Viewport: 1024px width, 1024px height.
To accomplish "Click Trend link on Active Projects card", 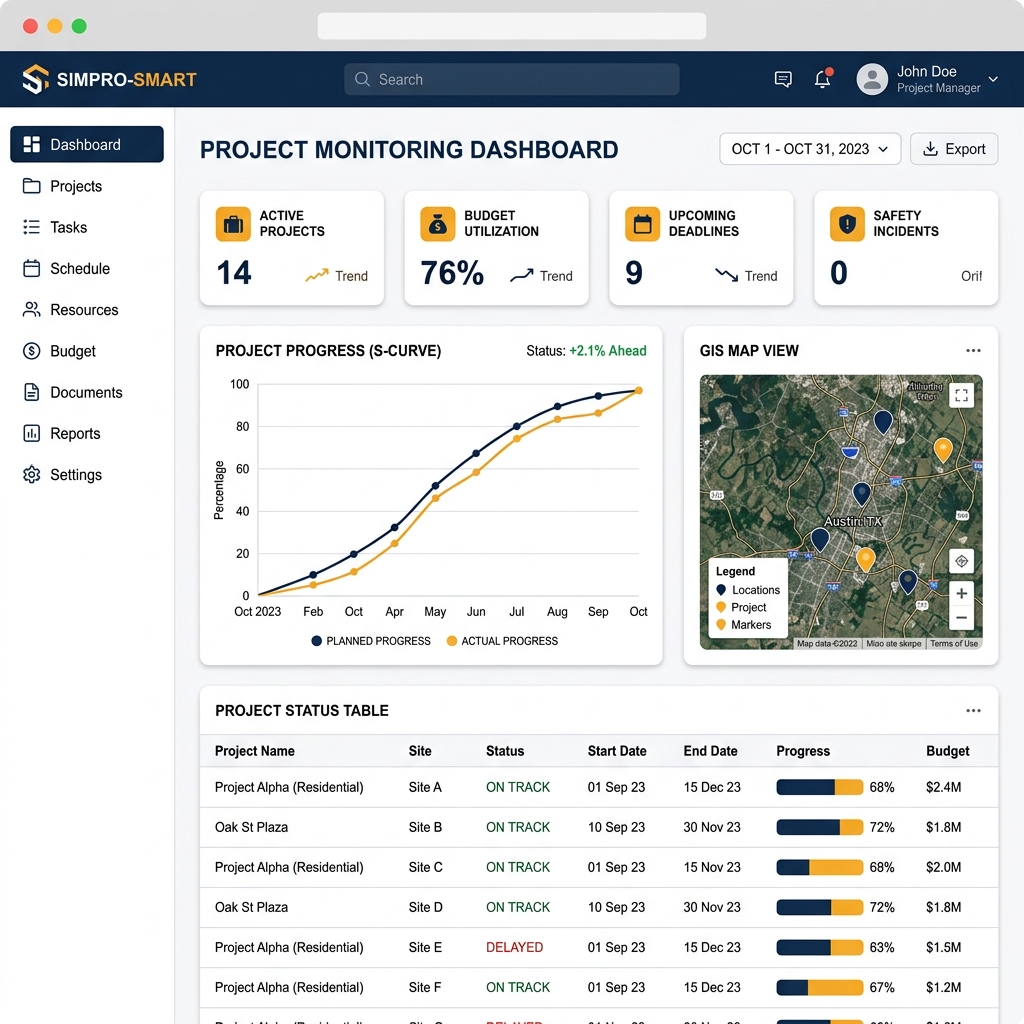I will pos(337,276).
